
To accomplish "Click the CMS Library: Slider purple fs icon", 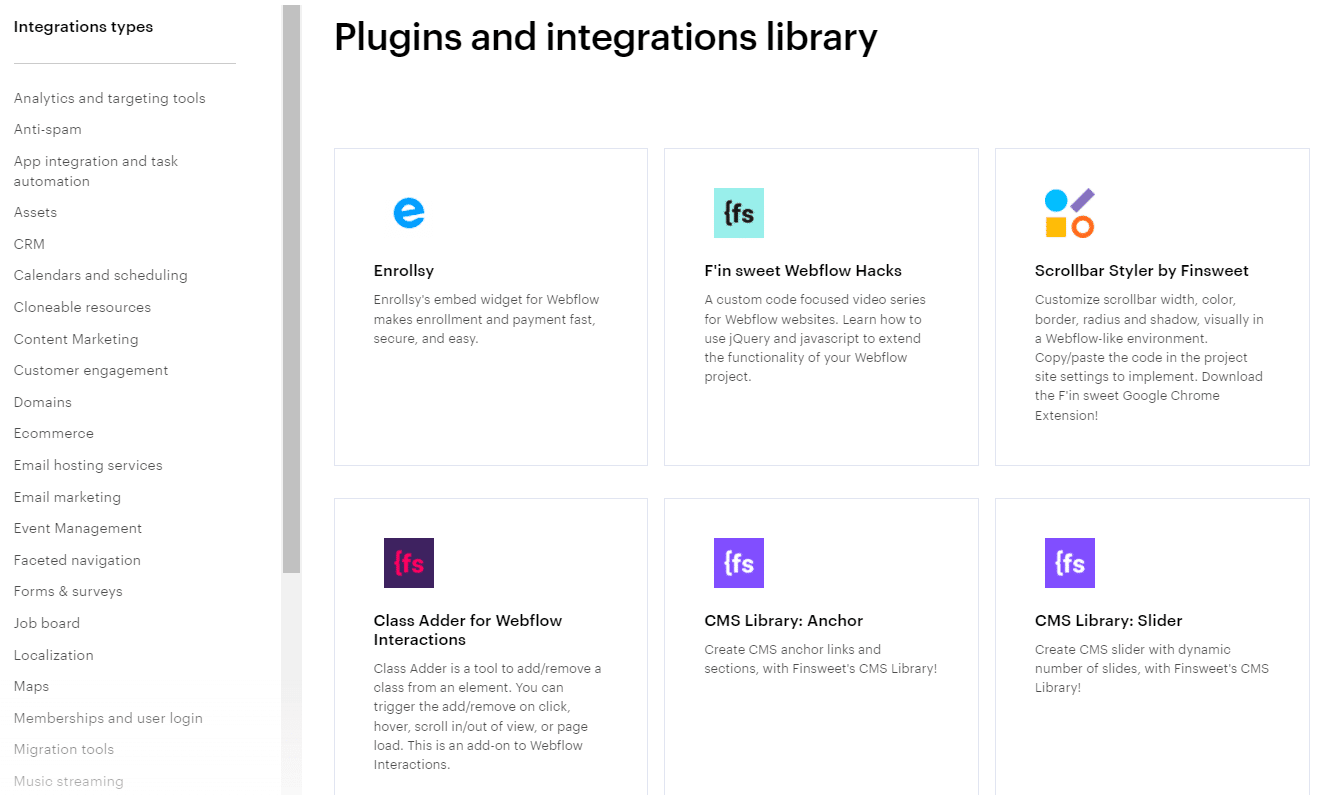I will tap(1070, 563).
